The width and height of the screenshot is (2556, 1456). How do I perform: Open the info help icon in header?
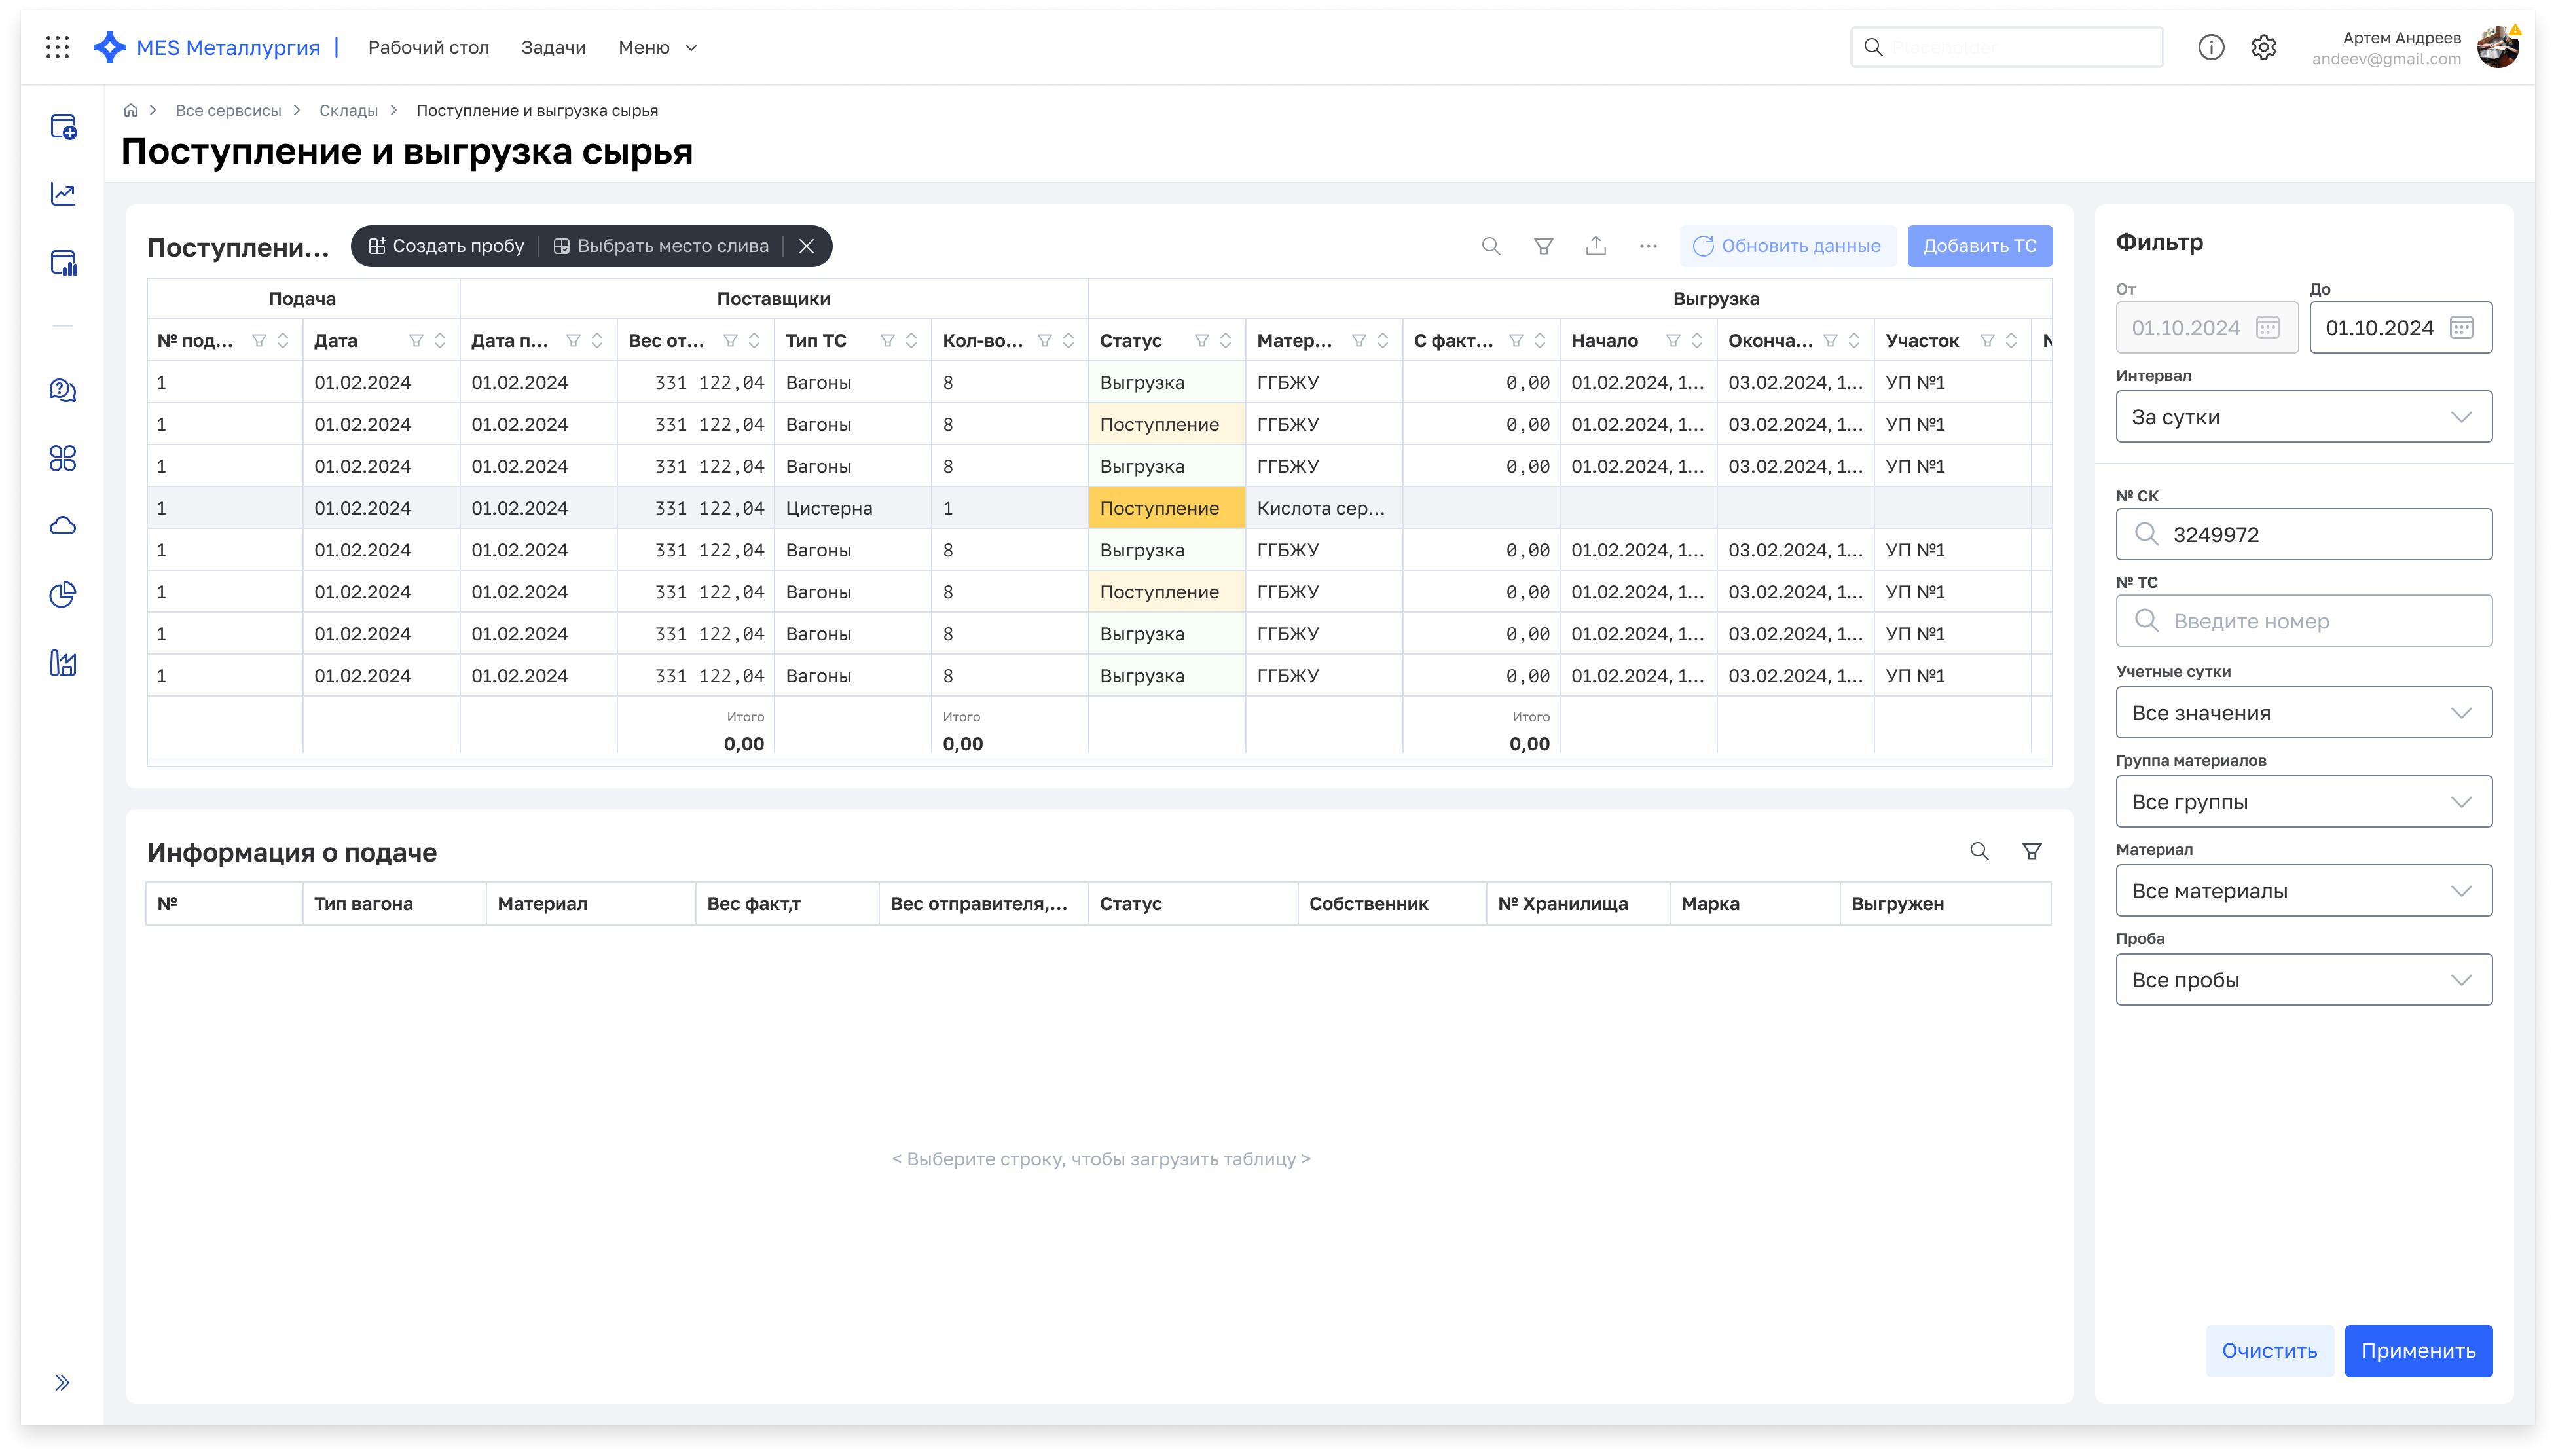(x=2211, y=47)
